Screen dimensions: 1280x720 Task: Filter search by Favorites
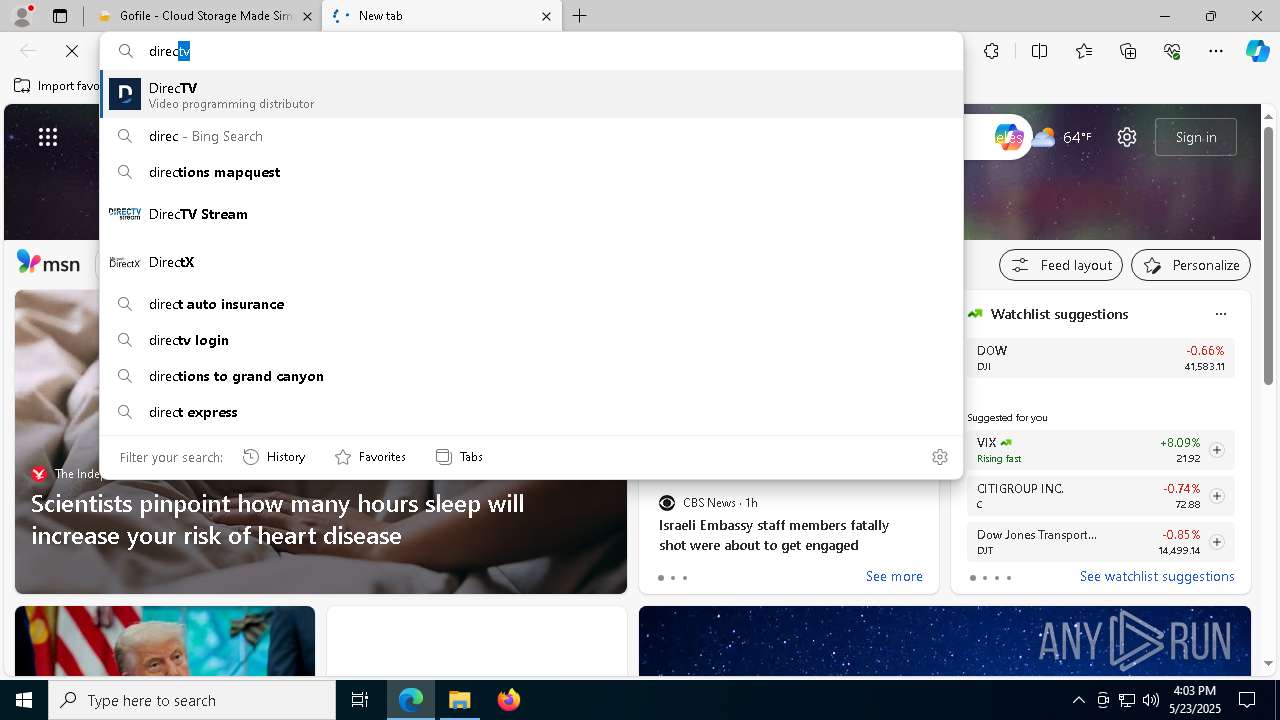370,457
